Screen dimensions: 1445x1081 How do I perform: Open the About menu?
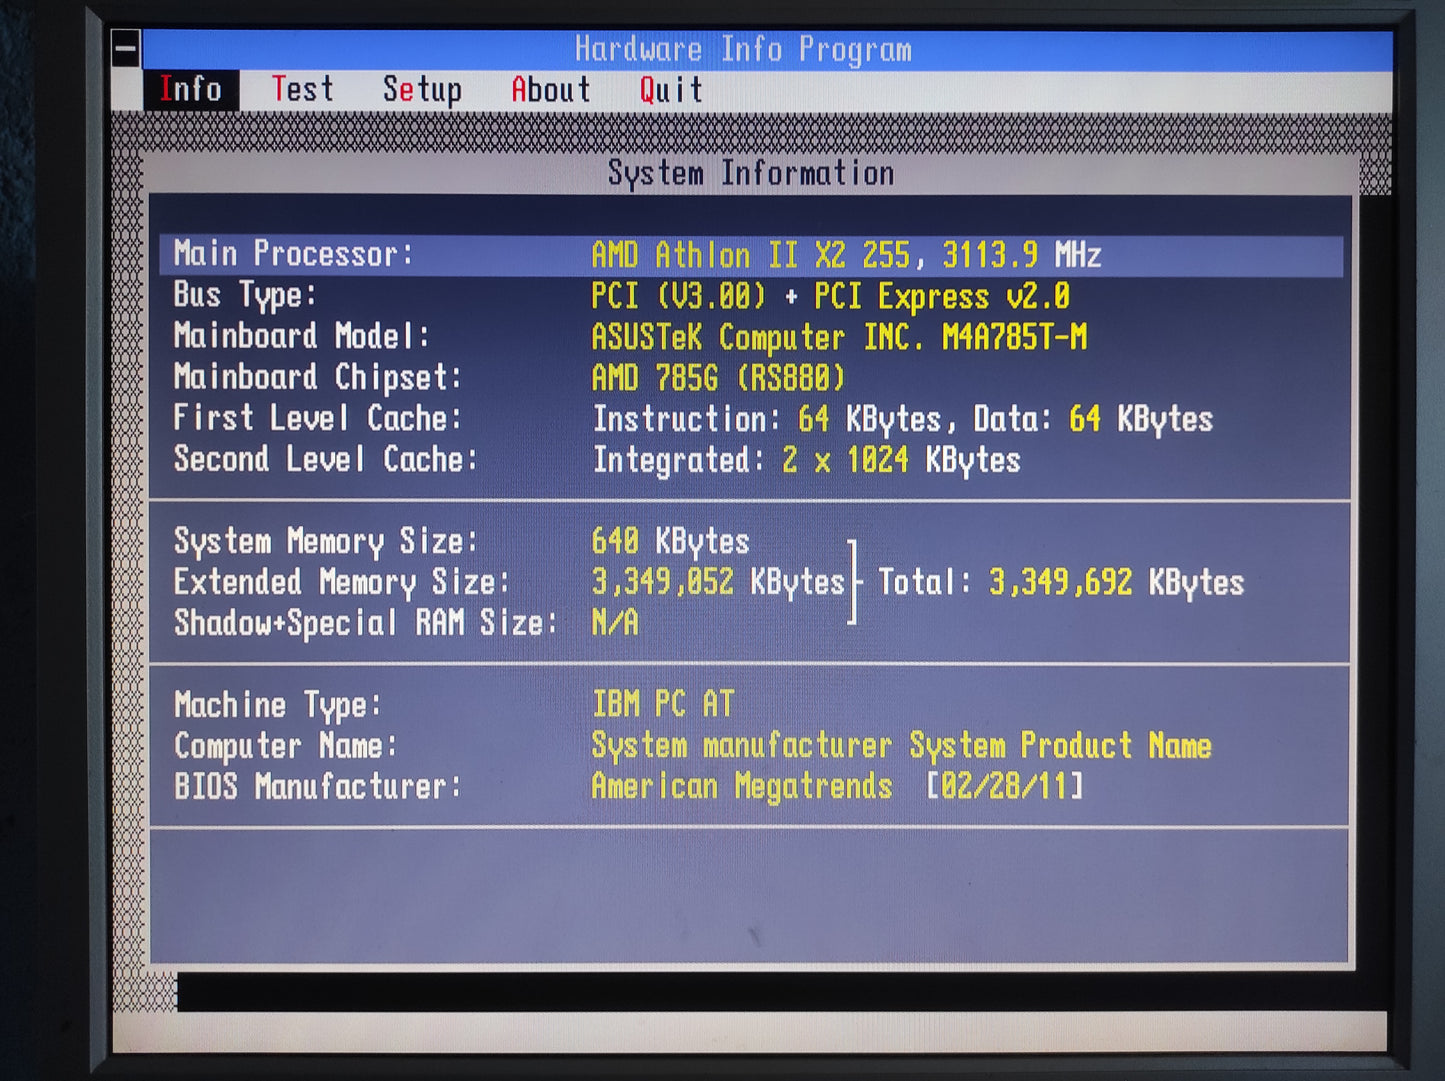[x=550, y=90]
